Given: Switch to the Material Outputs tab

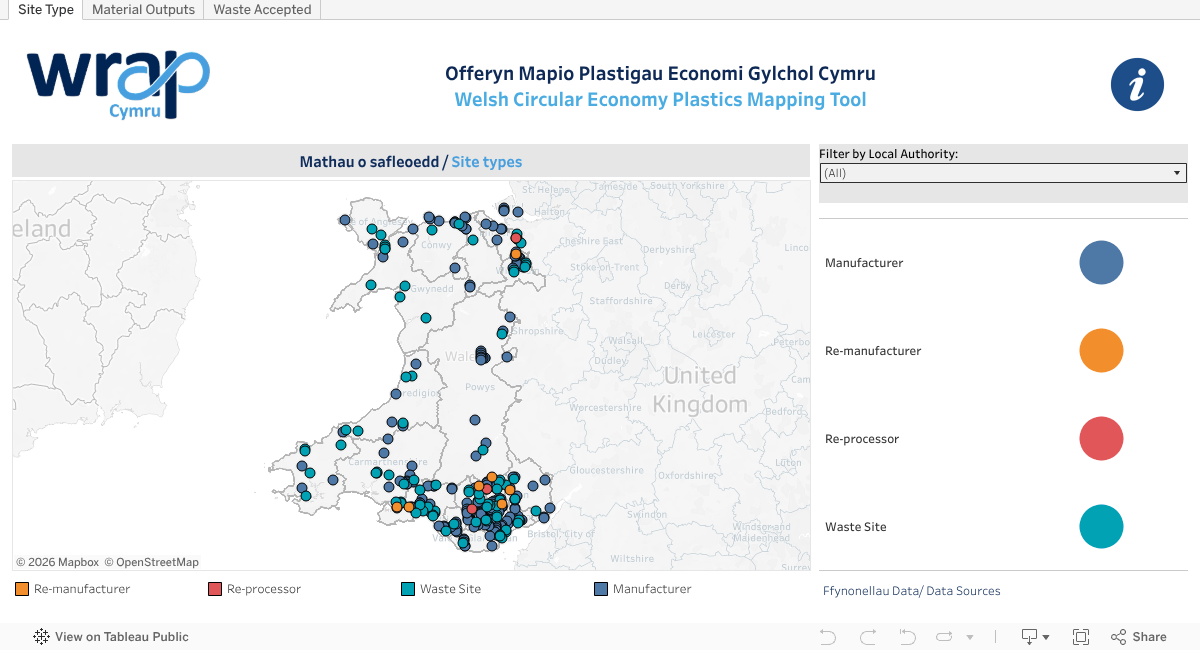Looking at the screenshot, I should pos(143,9).
